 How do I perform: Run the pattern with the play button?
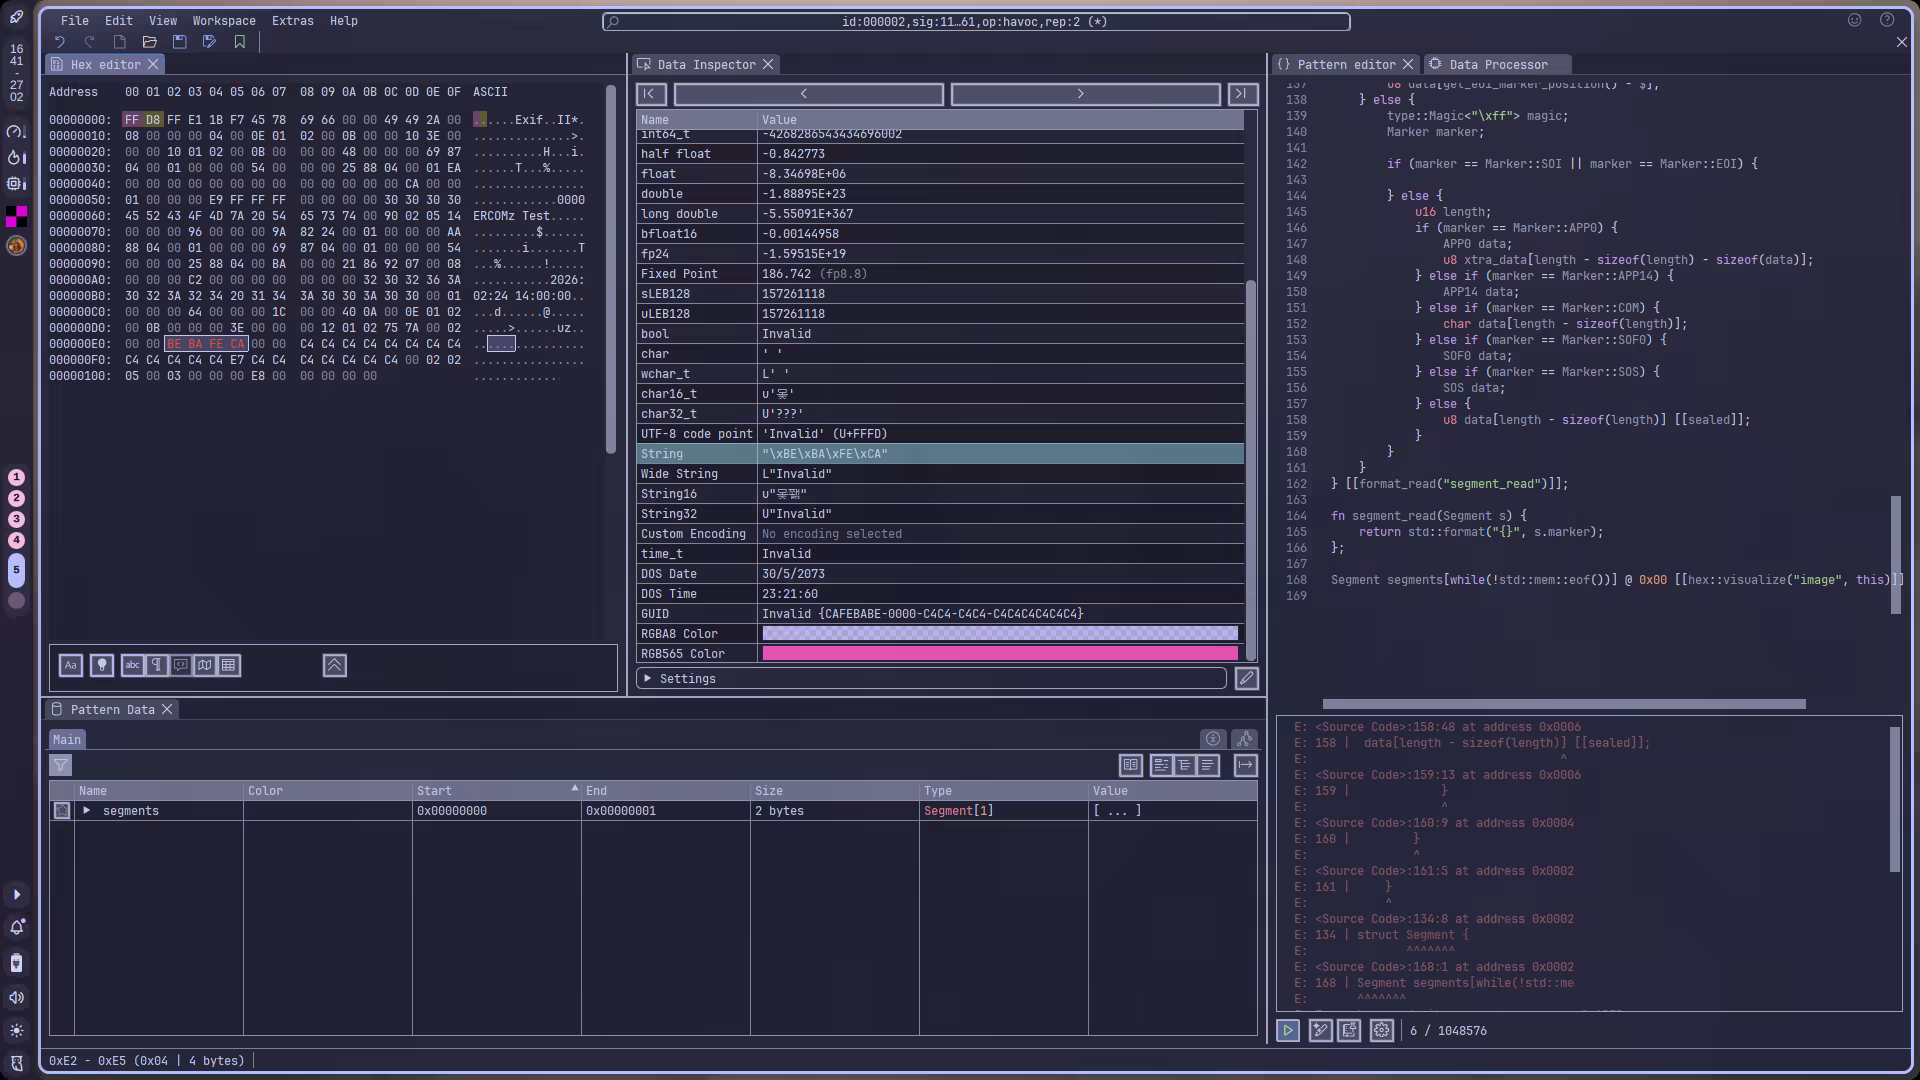coord(1287,1030)
